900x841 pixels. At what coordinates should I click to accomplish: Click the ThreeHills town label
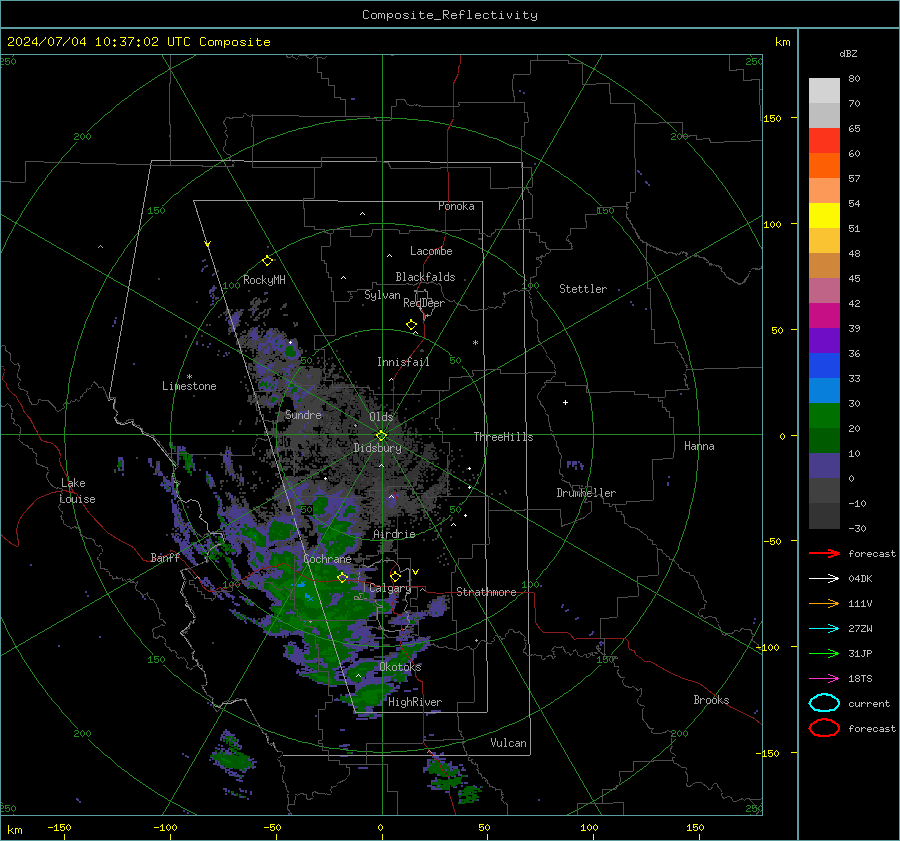[x=503, y=437]
